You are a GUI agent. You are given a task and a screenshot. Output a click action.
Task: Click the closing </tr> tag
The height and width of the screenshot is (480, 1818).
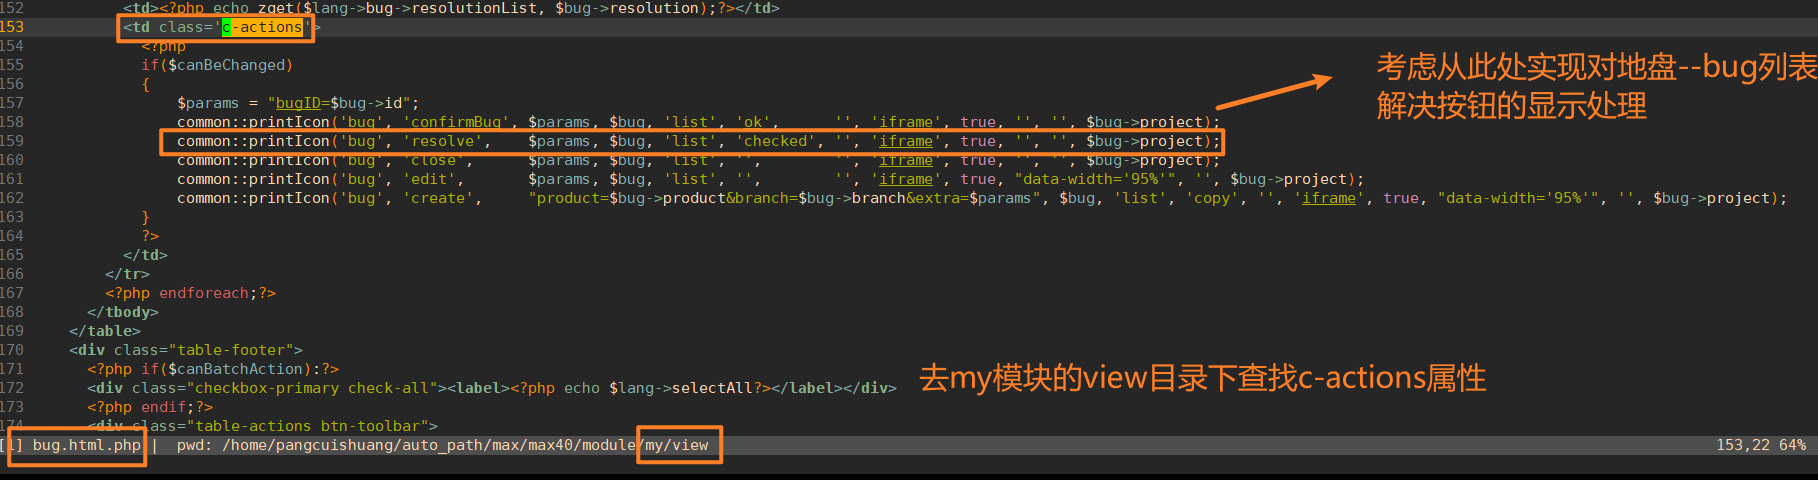pyautogui.click(x=127, y=274)
